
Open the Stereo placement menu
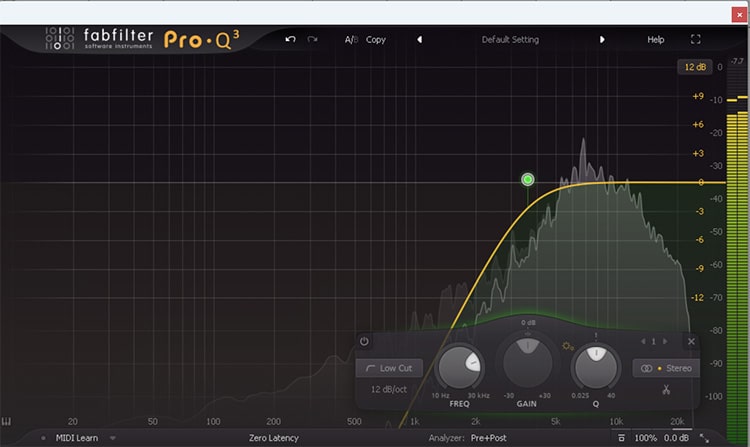[x=666, y=368]
